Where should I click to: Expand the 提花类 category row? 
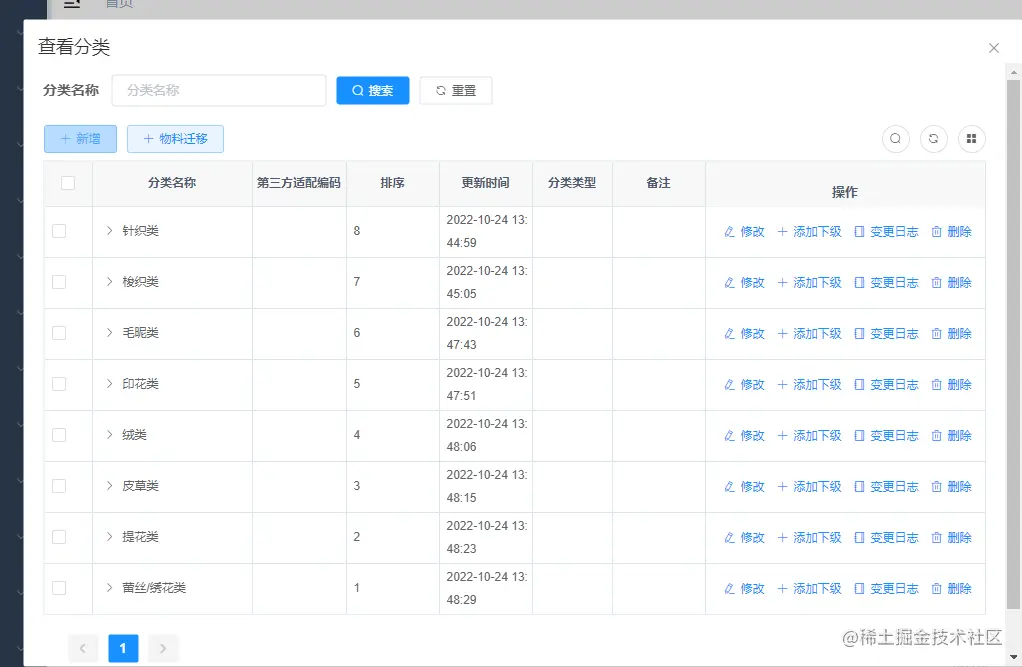coord(110,537)
